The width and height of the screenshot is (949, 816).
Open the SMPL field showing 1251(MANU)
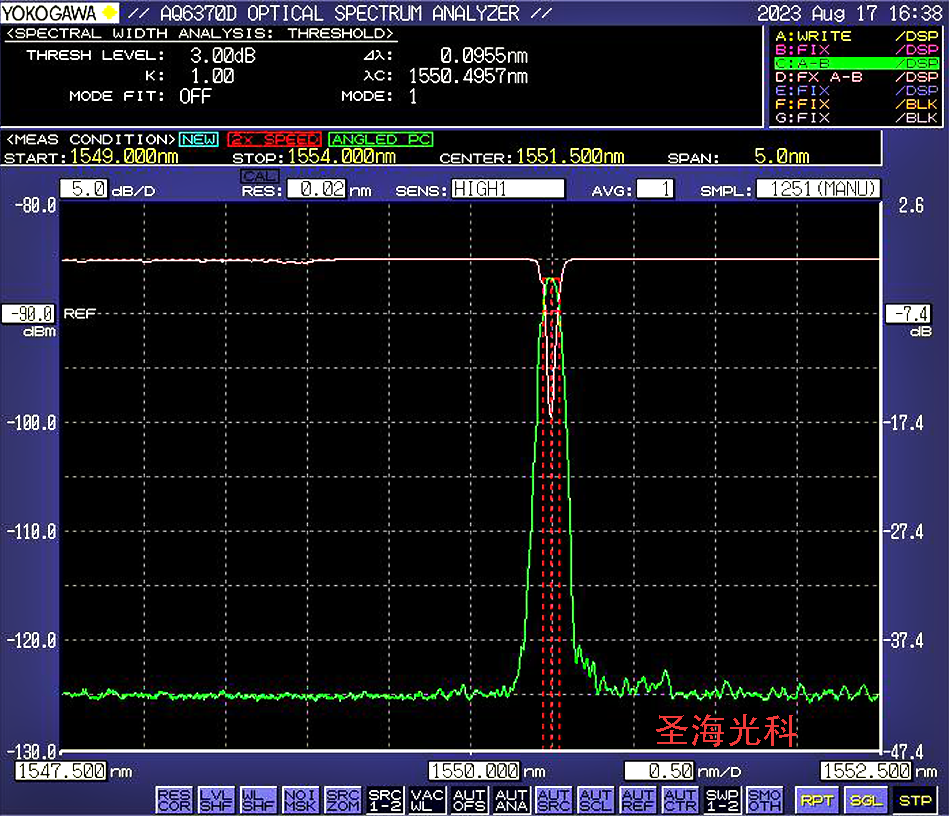(x=819, y=189)
